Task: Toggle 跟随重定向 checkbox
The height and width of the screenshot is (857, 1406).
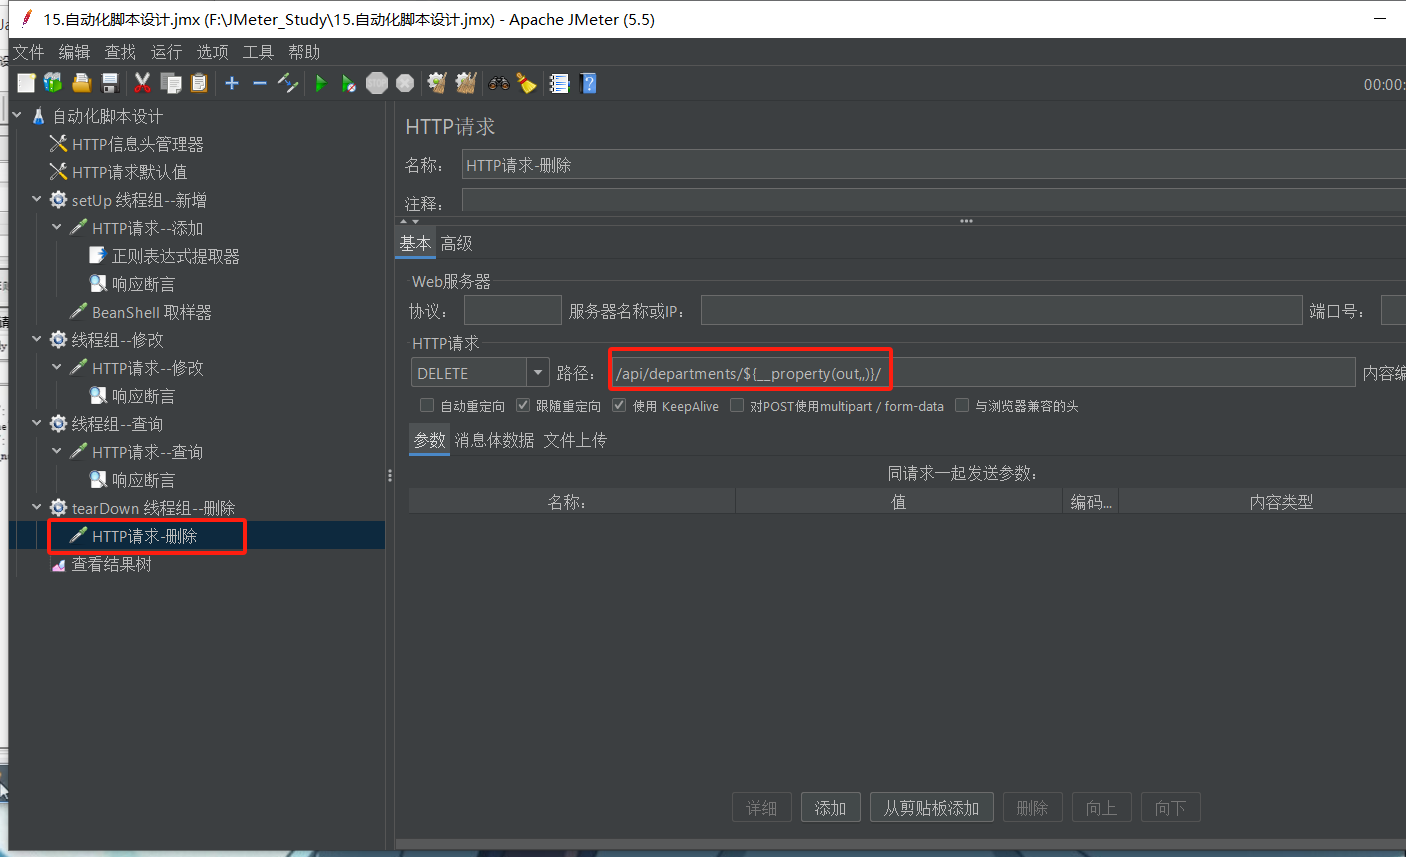Action: click(x=523, y=406)
